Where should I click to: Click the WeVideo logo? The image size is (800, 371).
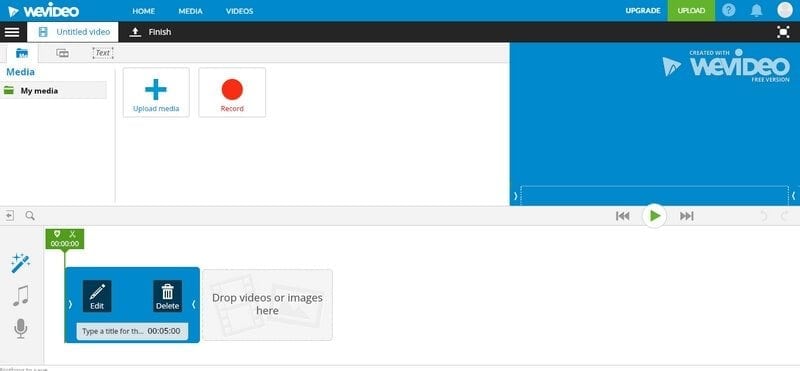click(43, 10)
